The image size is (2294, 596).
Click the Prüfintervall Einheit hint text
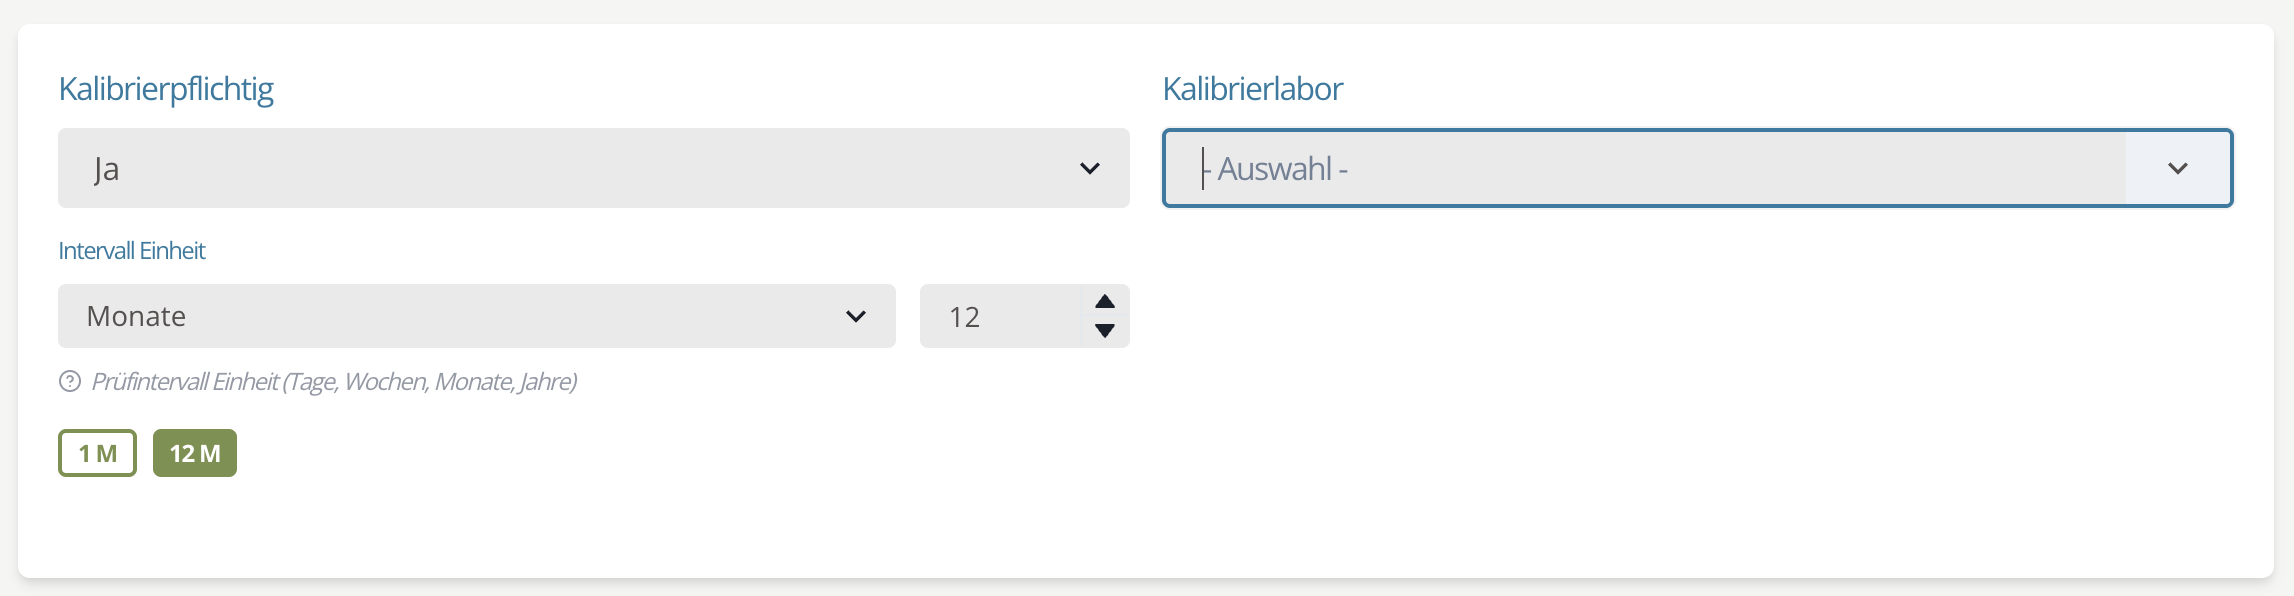pos(335,381)
